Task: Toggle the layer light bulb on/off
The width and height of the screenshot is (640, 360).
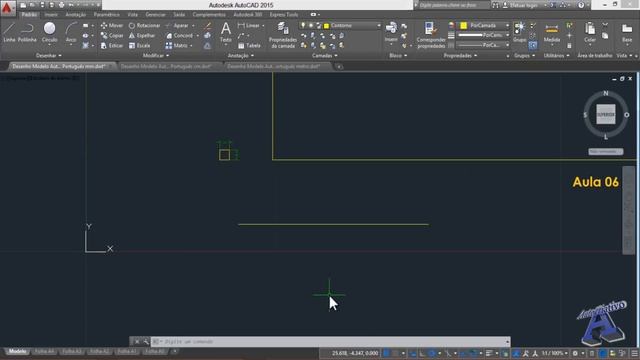Action: pos(303,25)
